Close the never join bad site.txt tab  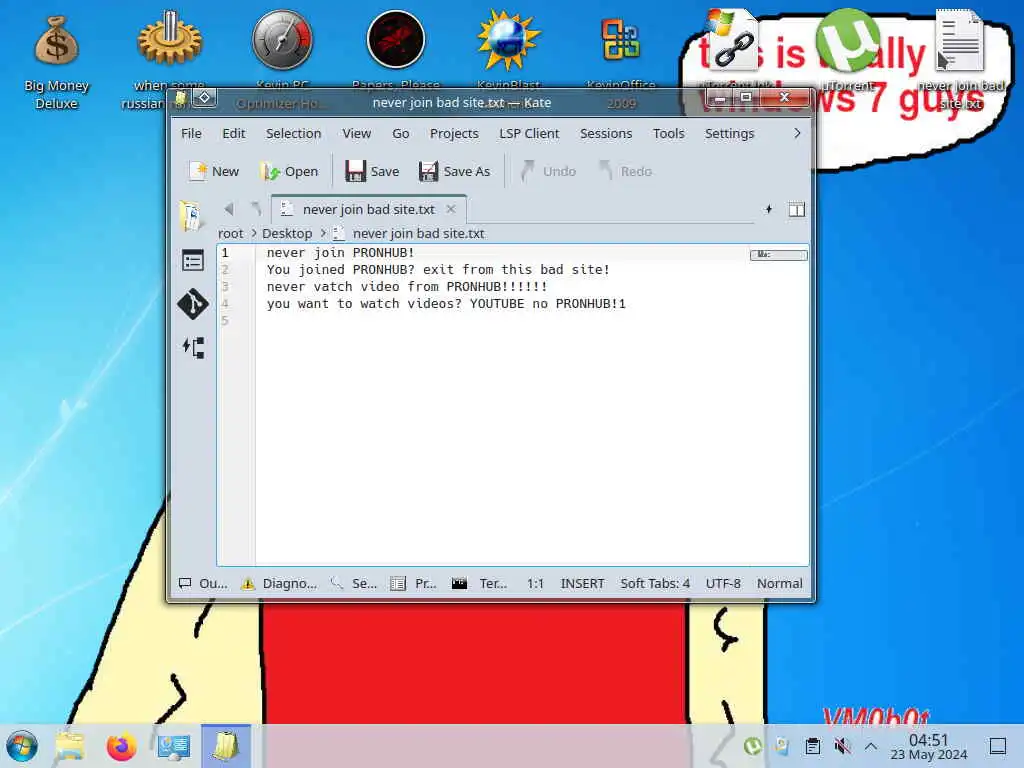point(451,209)
